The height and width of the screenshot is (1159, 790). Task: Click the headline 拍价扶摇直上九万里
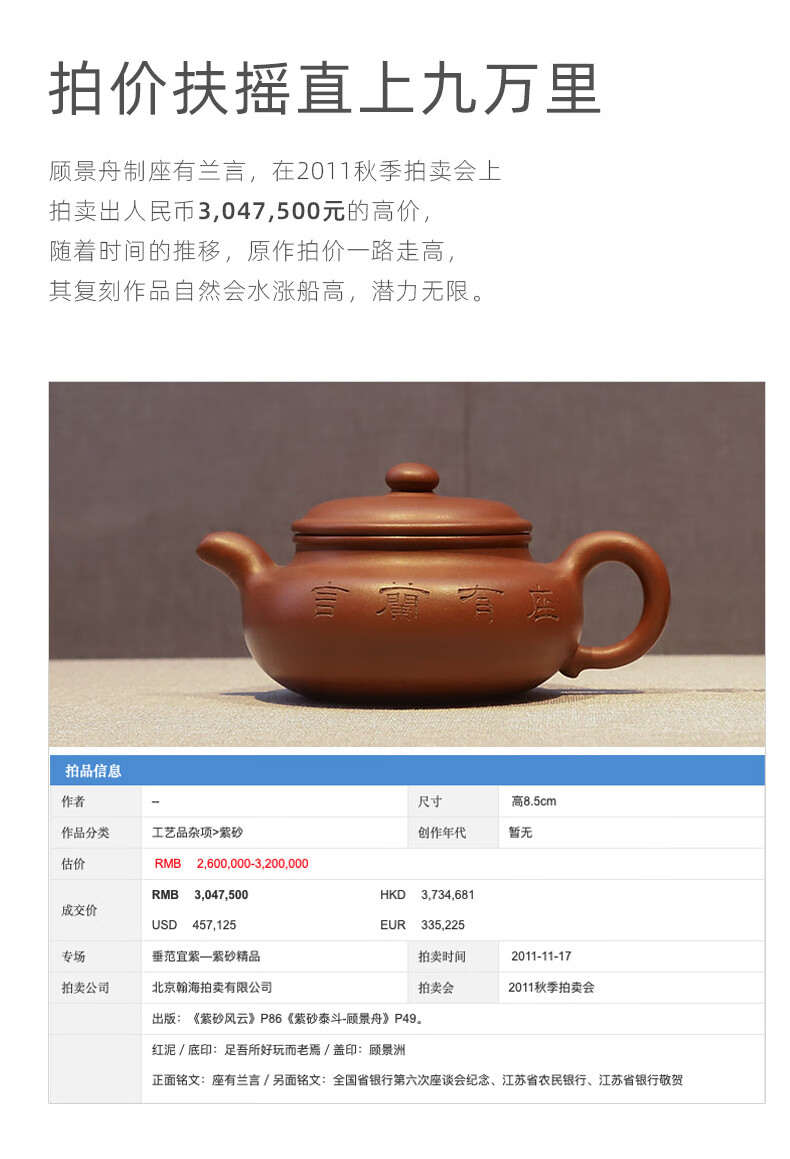[x=325, y=89]
